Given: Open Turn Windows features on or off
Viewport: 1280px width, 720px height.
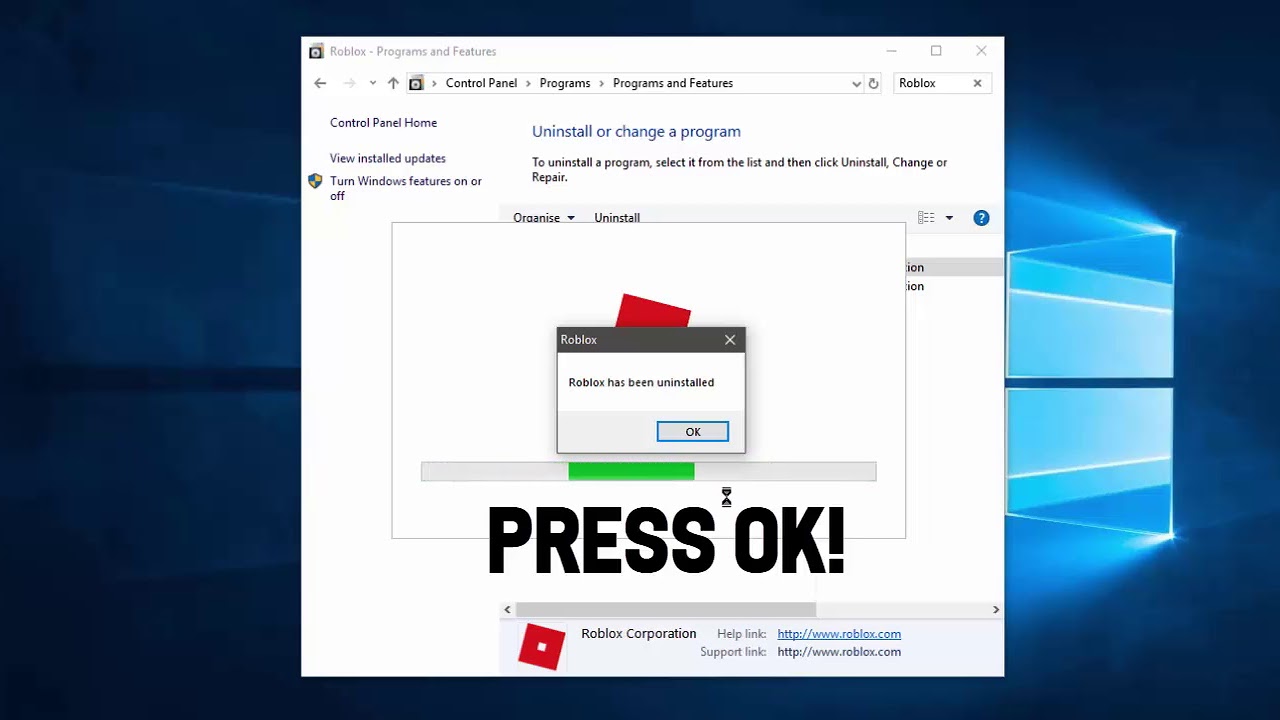Looking at the screenshot, I should pos(406,188).
